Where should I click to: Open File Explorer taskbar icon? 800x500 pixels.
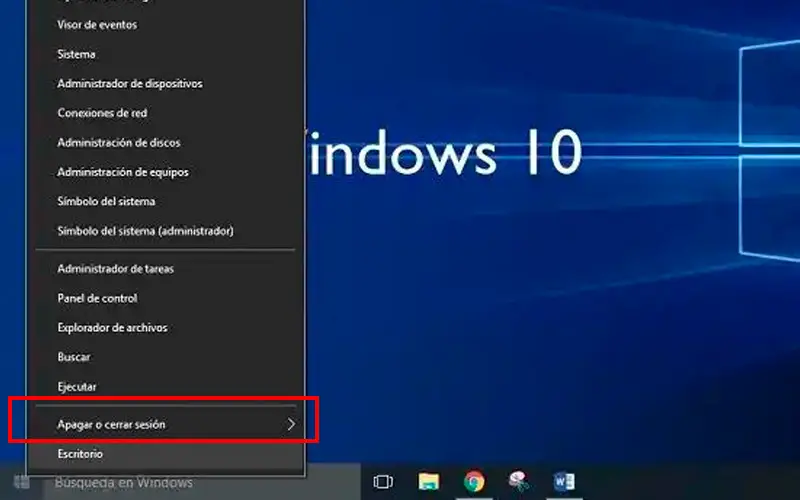coord(429,482)
